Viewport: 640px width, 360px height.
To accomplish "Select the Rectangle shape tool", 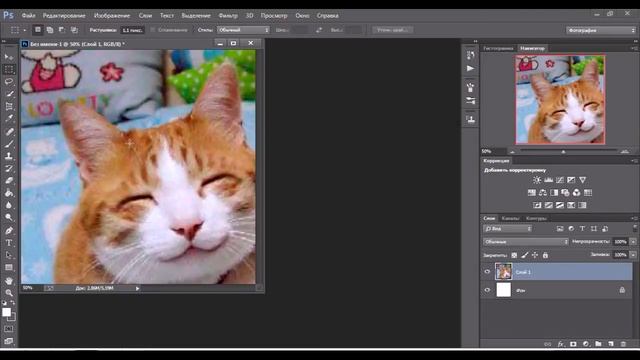I will pyautogui.click(x=9, y=268).
